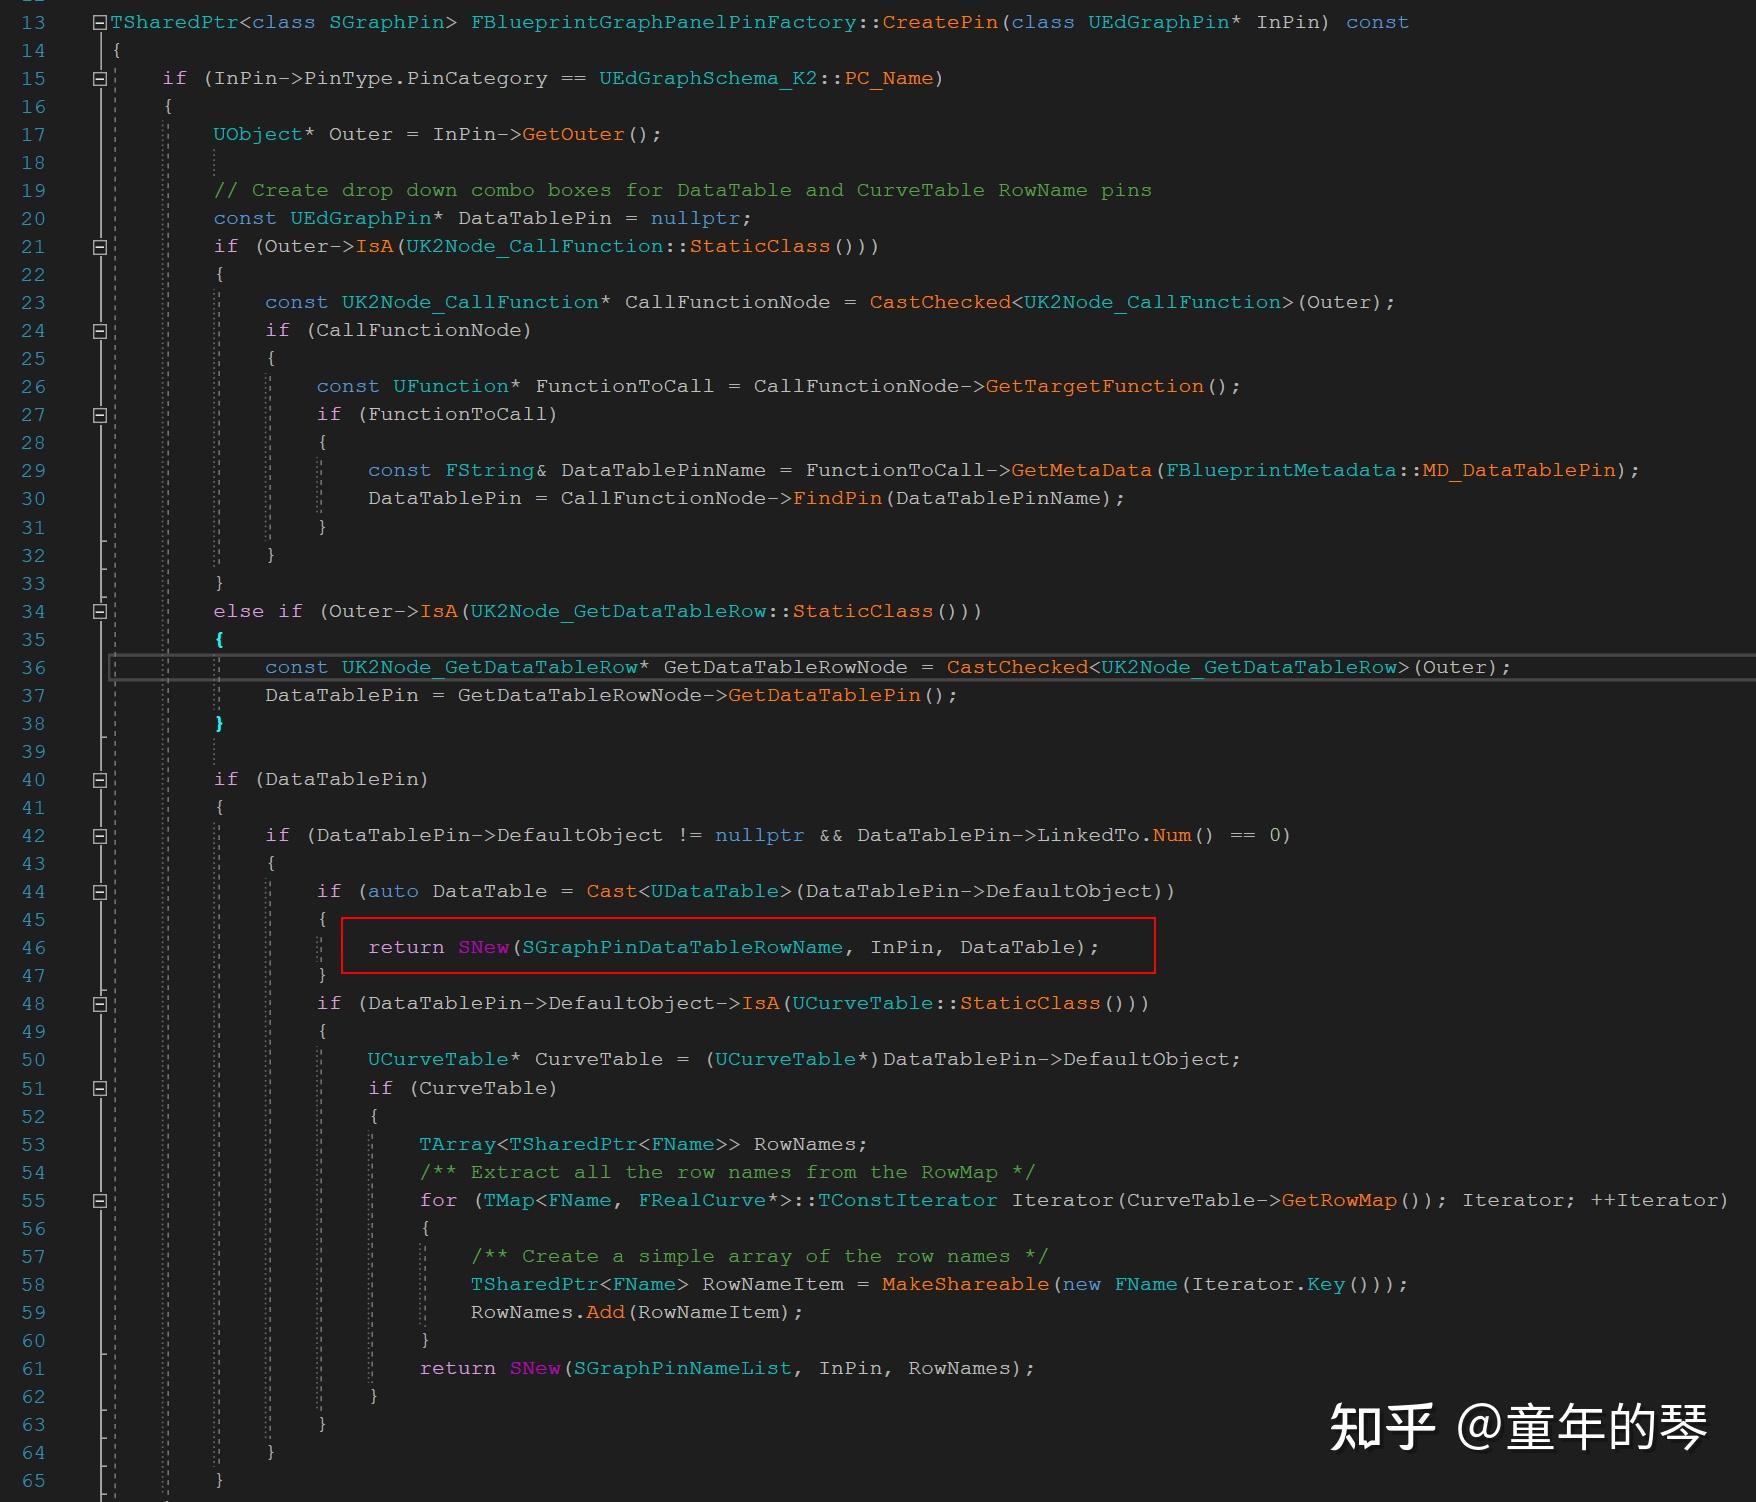Screen dimensions: 1756x1502
Task: Collapse the CurveTable if block on line 51
Action: tap(98, 1088)
